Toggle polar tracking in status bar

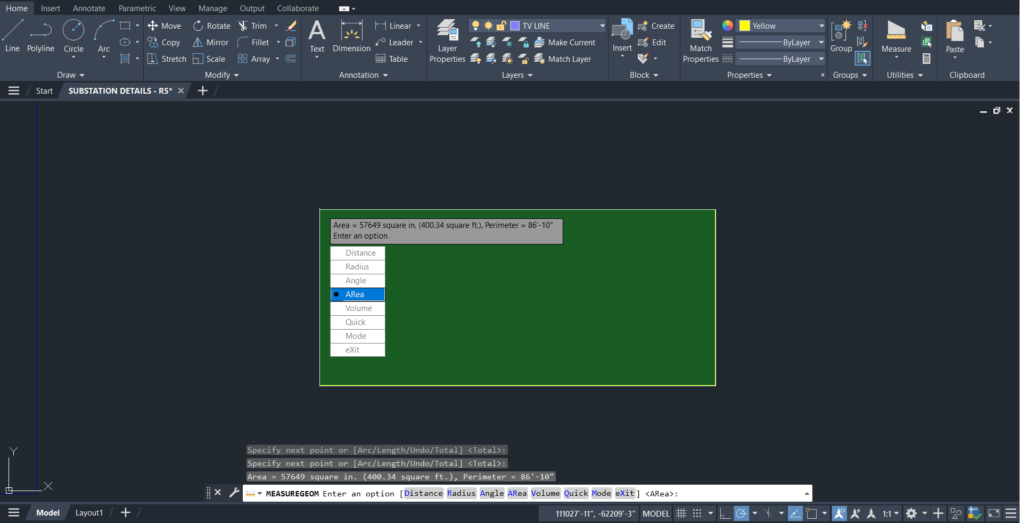[x=741, y=513]
